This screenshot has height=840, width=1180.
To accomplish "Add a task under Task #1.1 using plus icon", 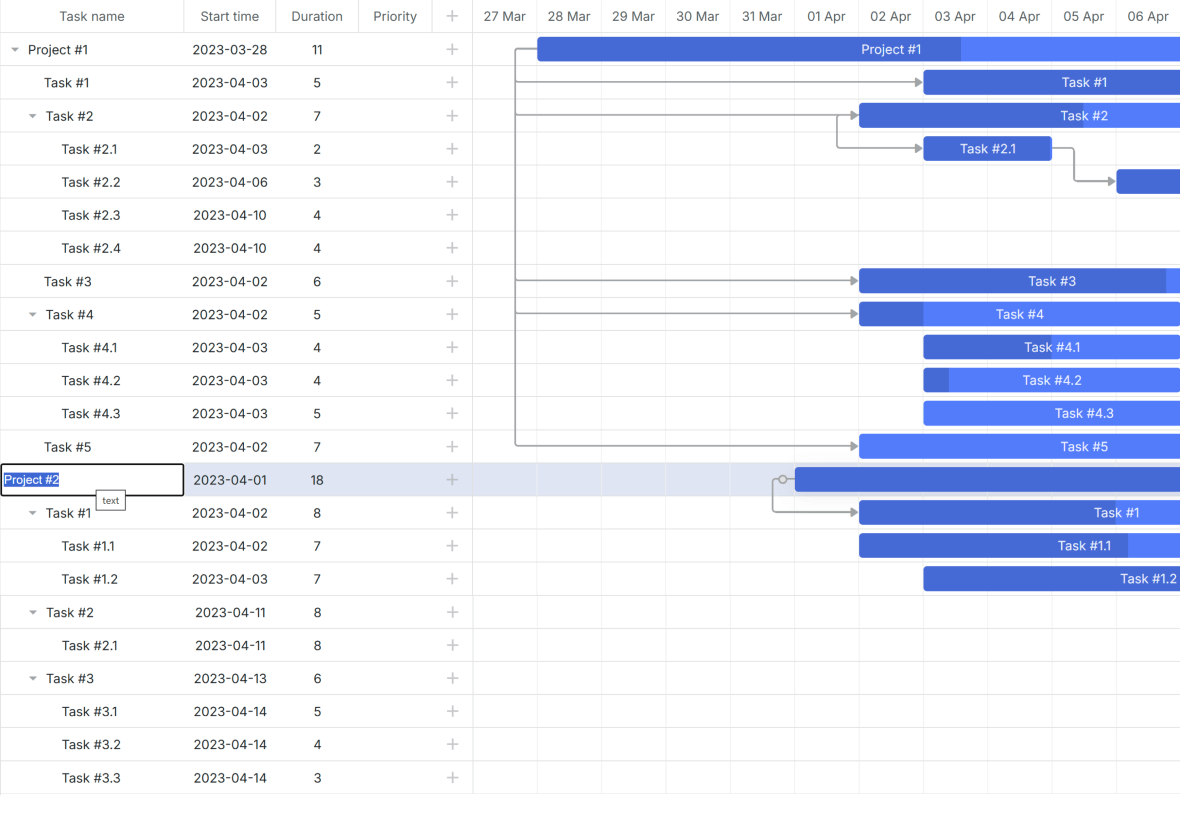I will pyautogui.click(x=452, y=545).
